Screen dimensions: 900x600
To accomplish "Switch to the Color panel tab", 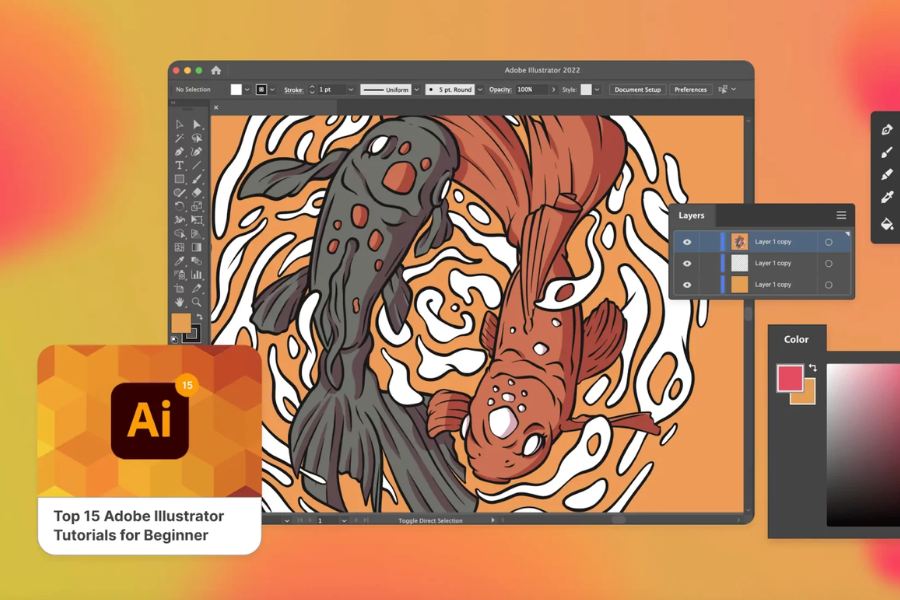I will [x=796, y=340].
